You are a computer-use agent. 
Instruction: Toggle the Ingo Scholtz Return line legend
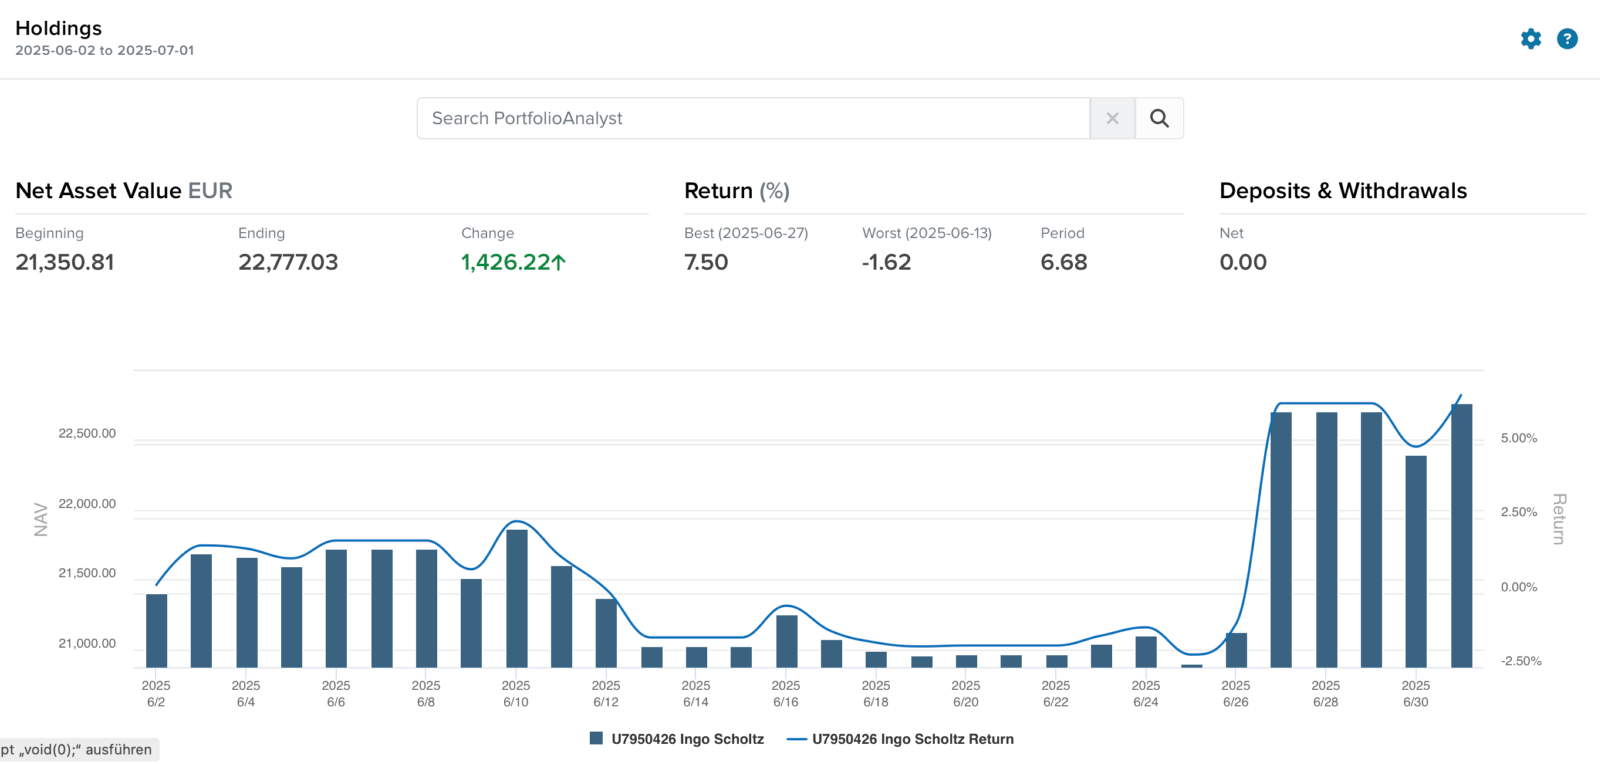901,739
